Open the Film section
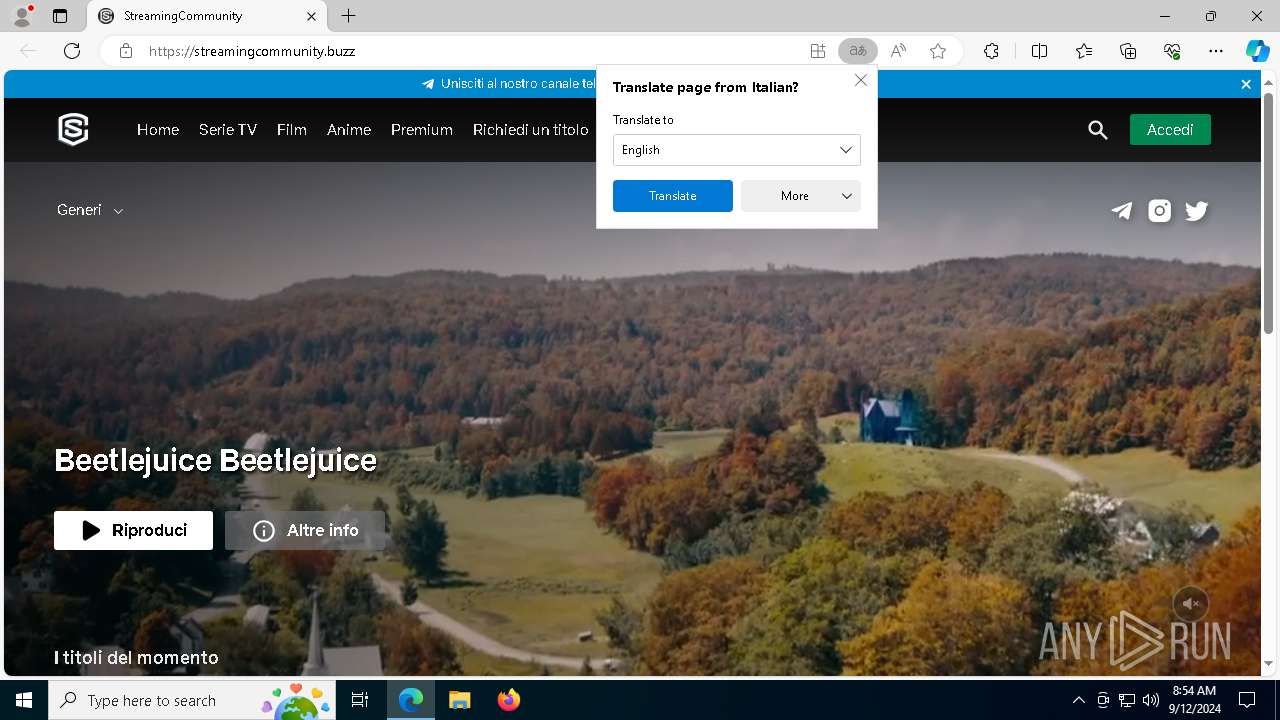Image resolution: width=1280 pixels, height=720 pixels. [x=292, y=130]
